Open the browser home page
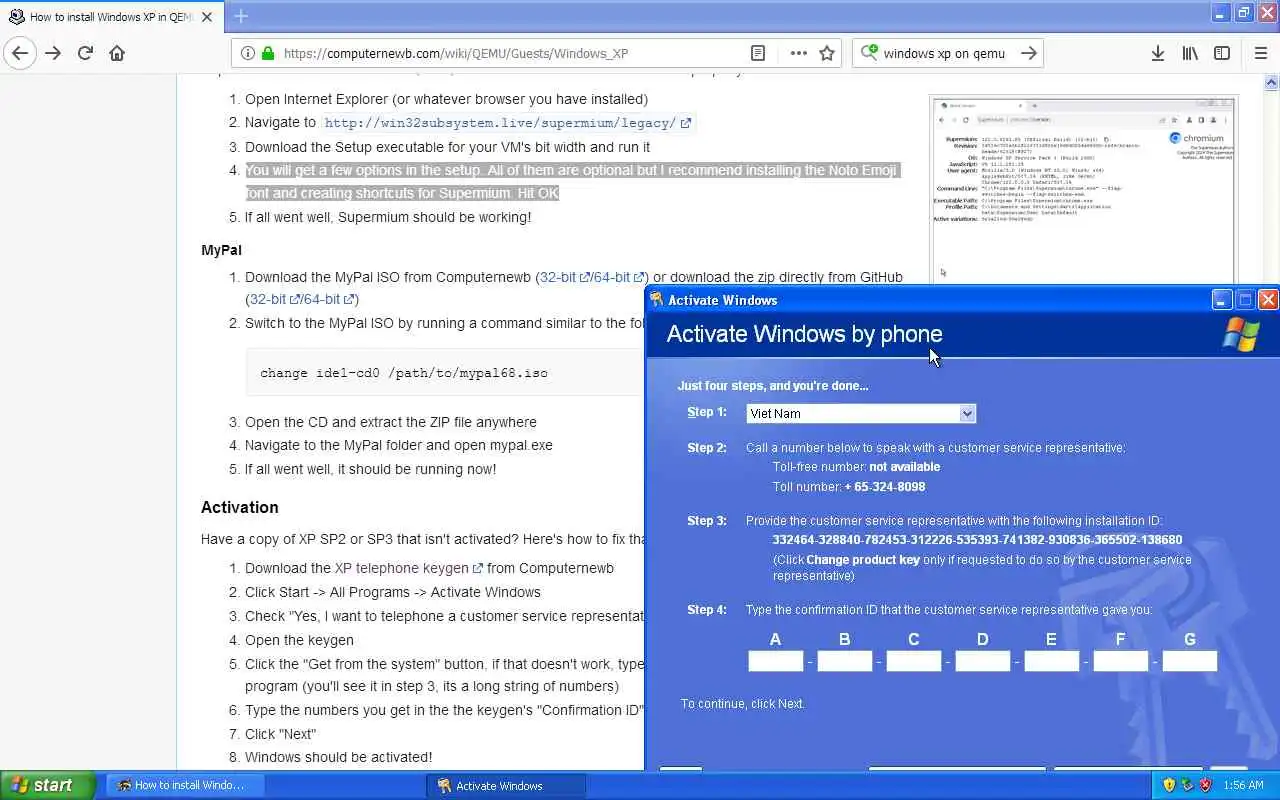This screenshot has width=1280, height=800. (x=117, y=53)
